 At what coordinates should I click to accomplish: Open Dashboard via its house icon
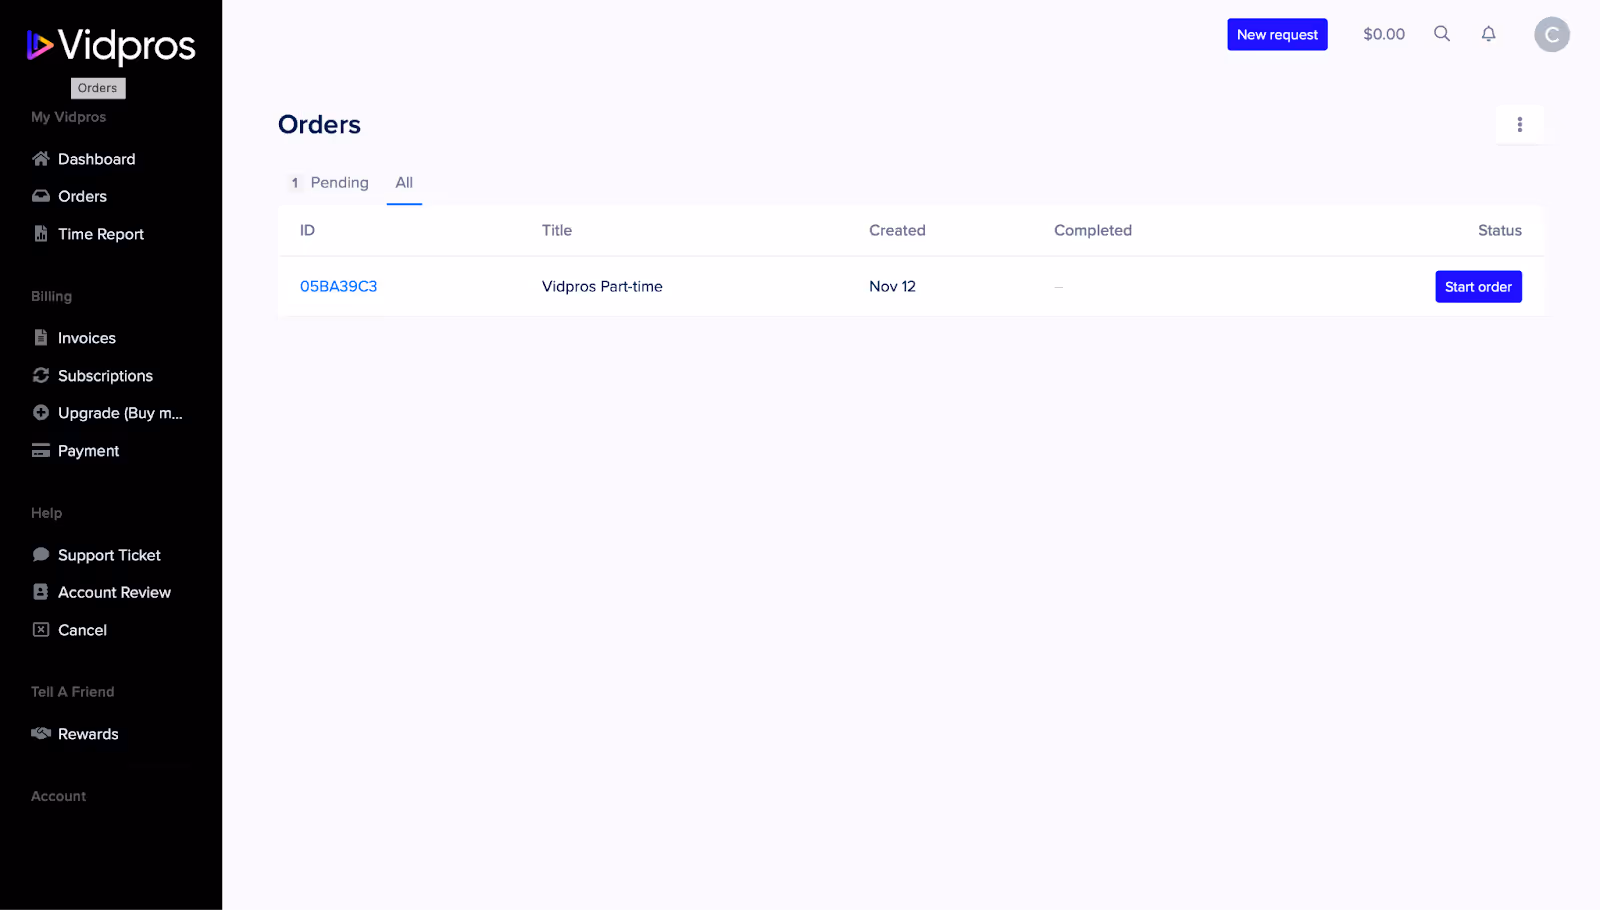pos(41,159)
